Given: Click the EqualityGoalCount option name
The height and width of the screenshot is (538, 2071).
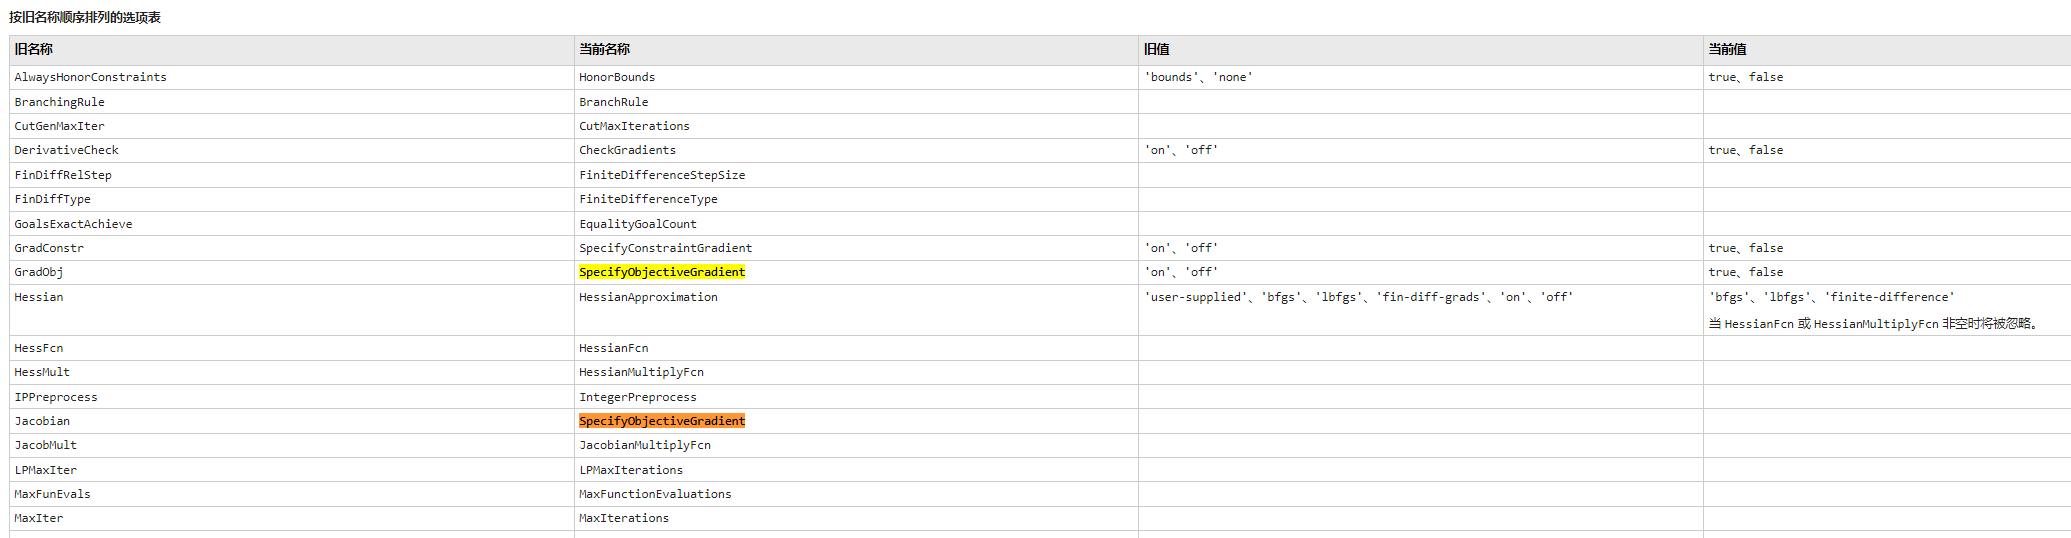Looking at the screenshot, I should click(x=637, y=224).
